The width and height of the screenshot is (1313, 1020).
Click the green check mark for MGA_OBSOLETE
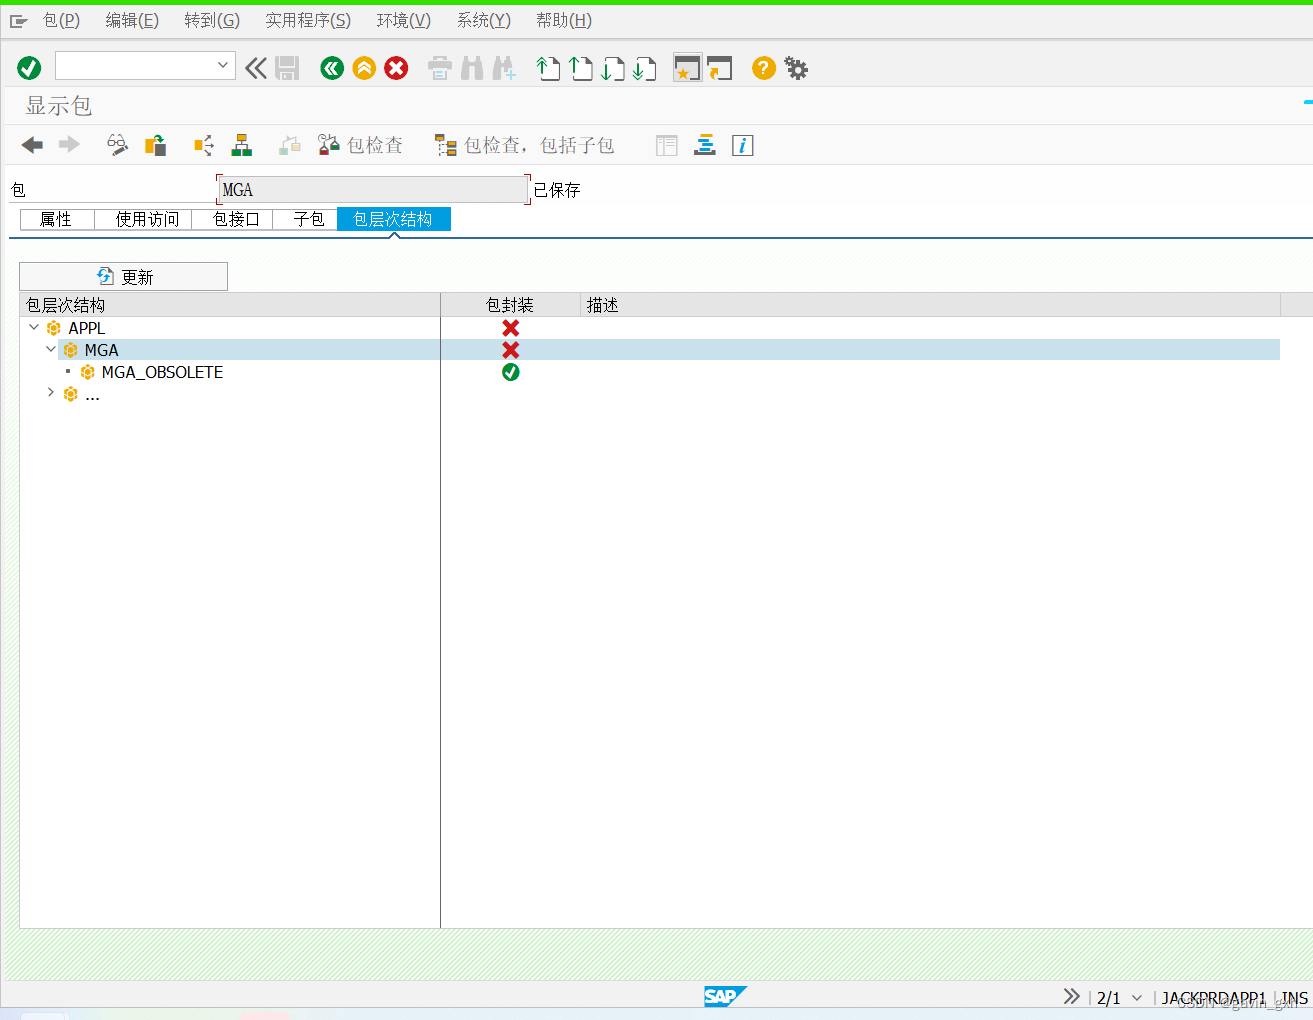(511, 372)
